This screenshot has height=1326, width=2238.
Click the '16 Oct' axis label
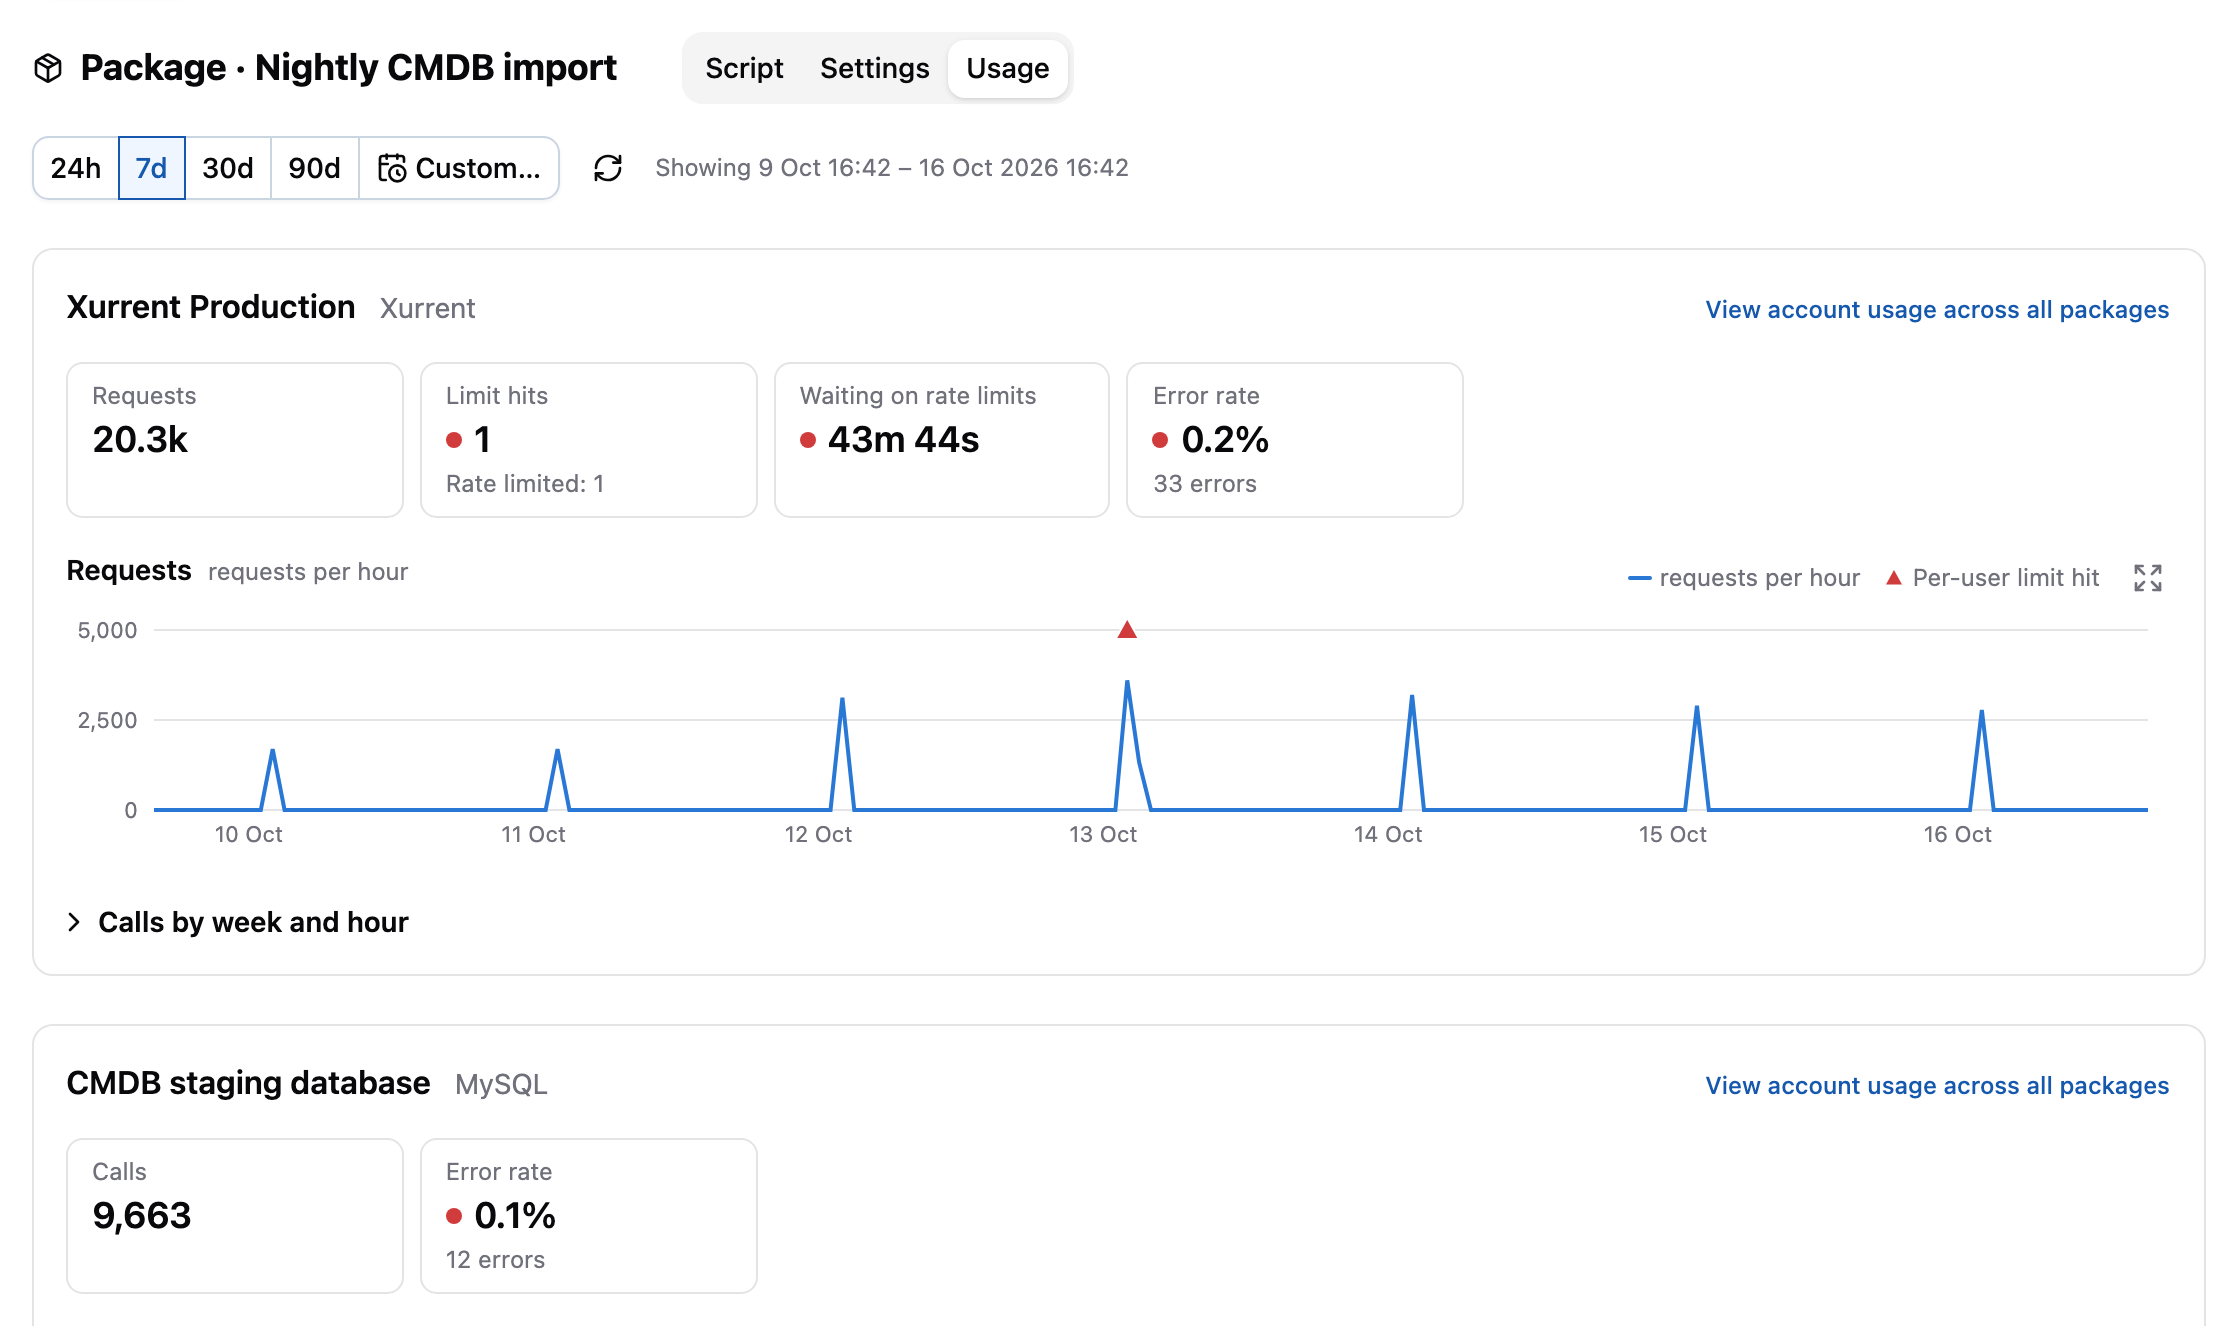point(1958,835)
